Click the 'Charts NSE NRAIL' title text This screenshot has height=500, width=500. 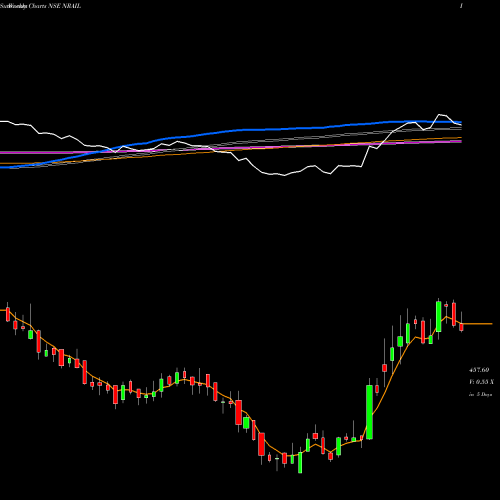[x=54, y=6]
